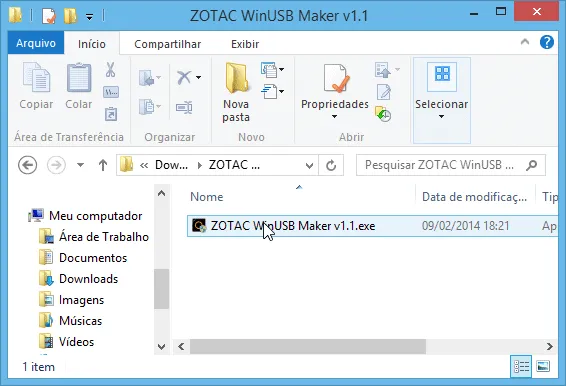Click the navigation pane scroll down arrow
The width and height of the screenshot is (566, 386).
click(x=162, y=347)
